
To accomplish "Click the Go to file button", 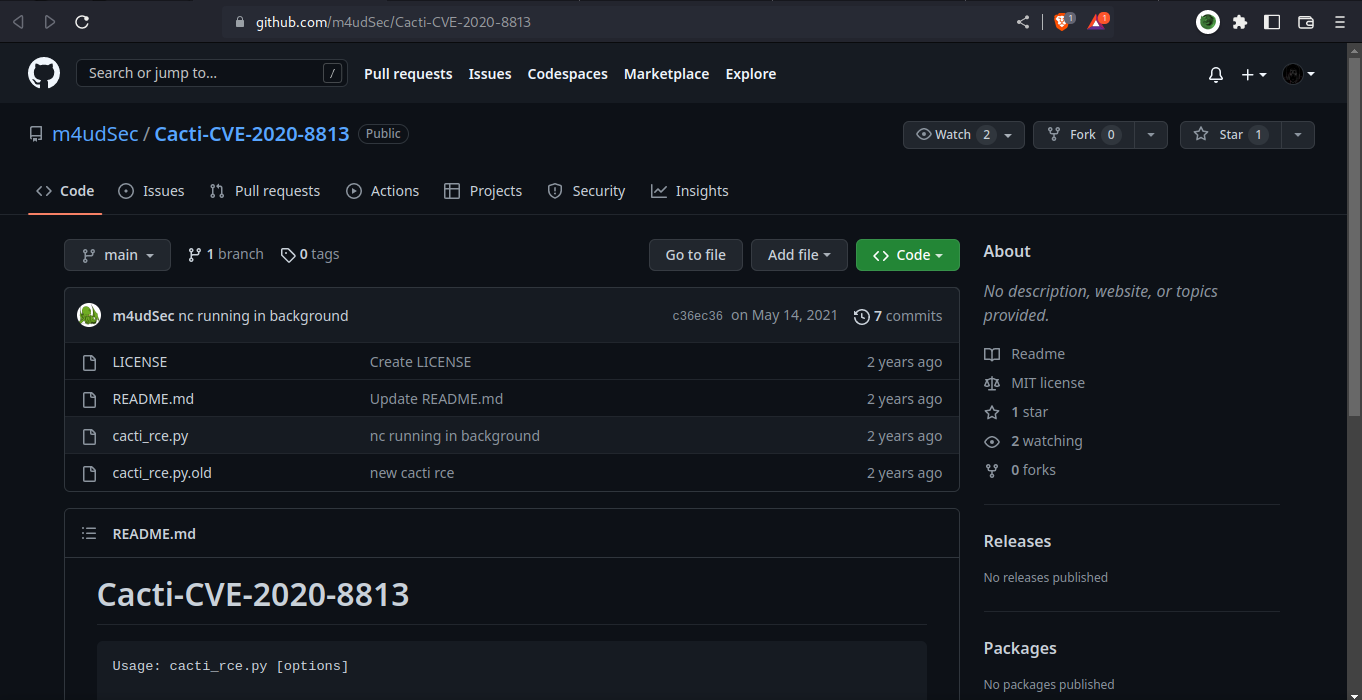I will click(x=696, y=255).
